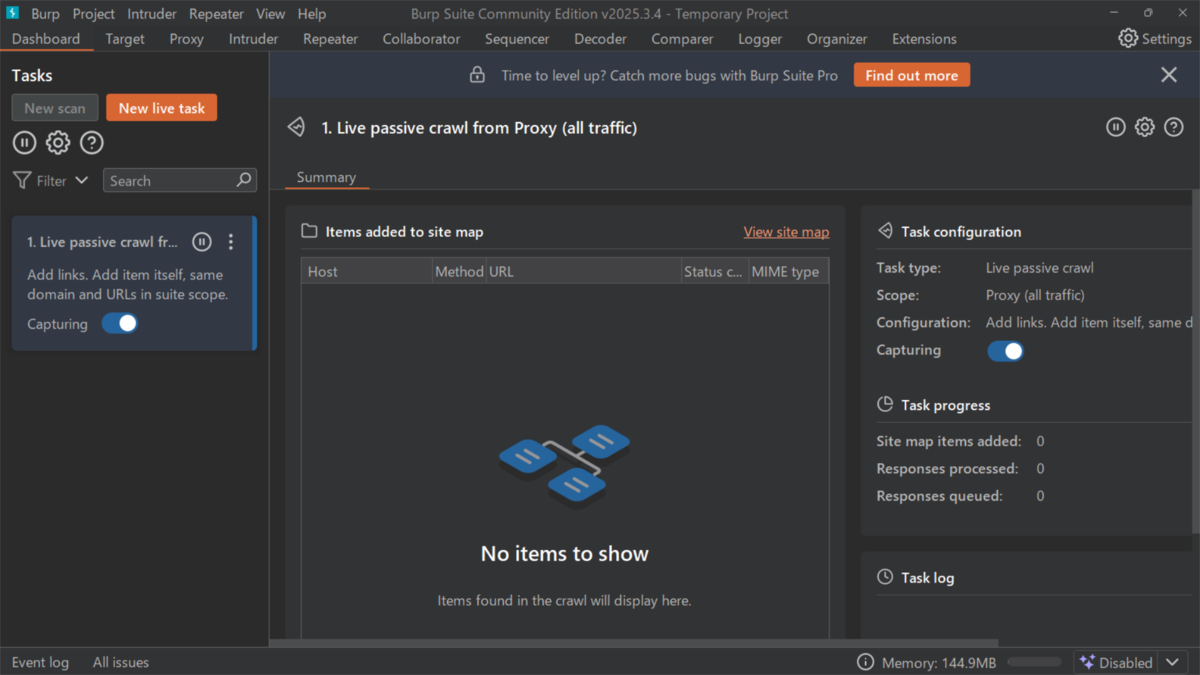
Task: Expand the AI Disabled dropdown arrow
Action: click(x=1174, y=662)
